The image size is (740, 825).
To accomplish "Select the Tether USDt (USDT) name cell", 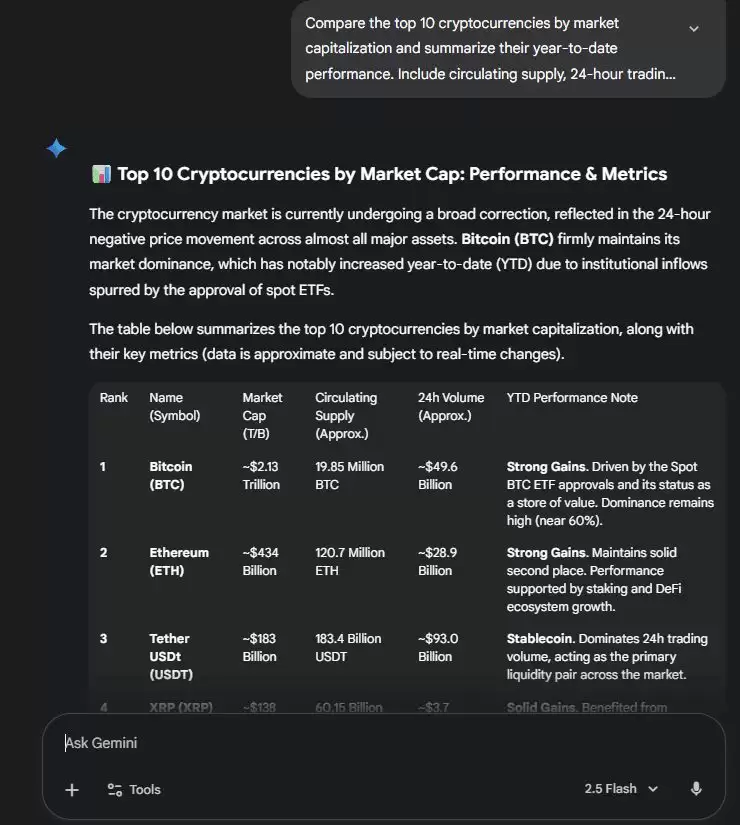I will (170, 656).
